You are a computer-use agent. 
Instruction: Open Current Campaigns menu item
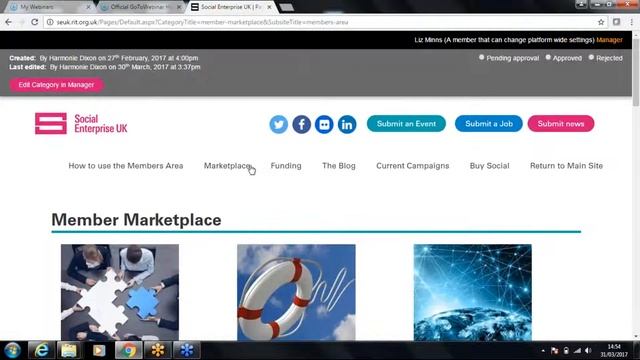tap(413, 166)
